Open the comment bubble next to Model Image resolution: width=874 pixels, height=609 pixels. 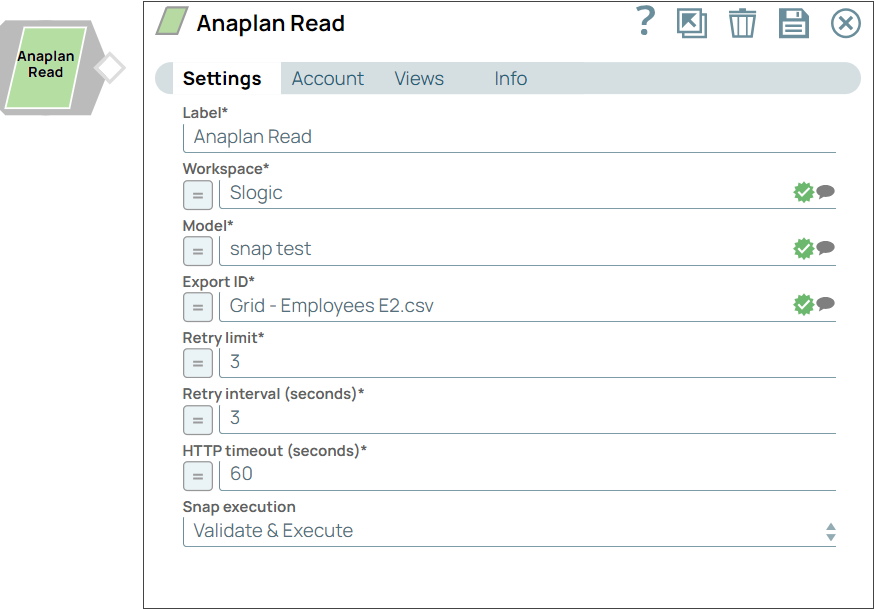coord(824,248)
